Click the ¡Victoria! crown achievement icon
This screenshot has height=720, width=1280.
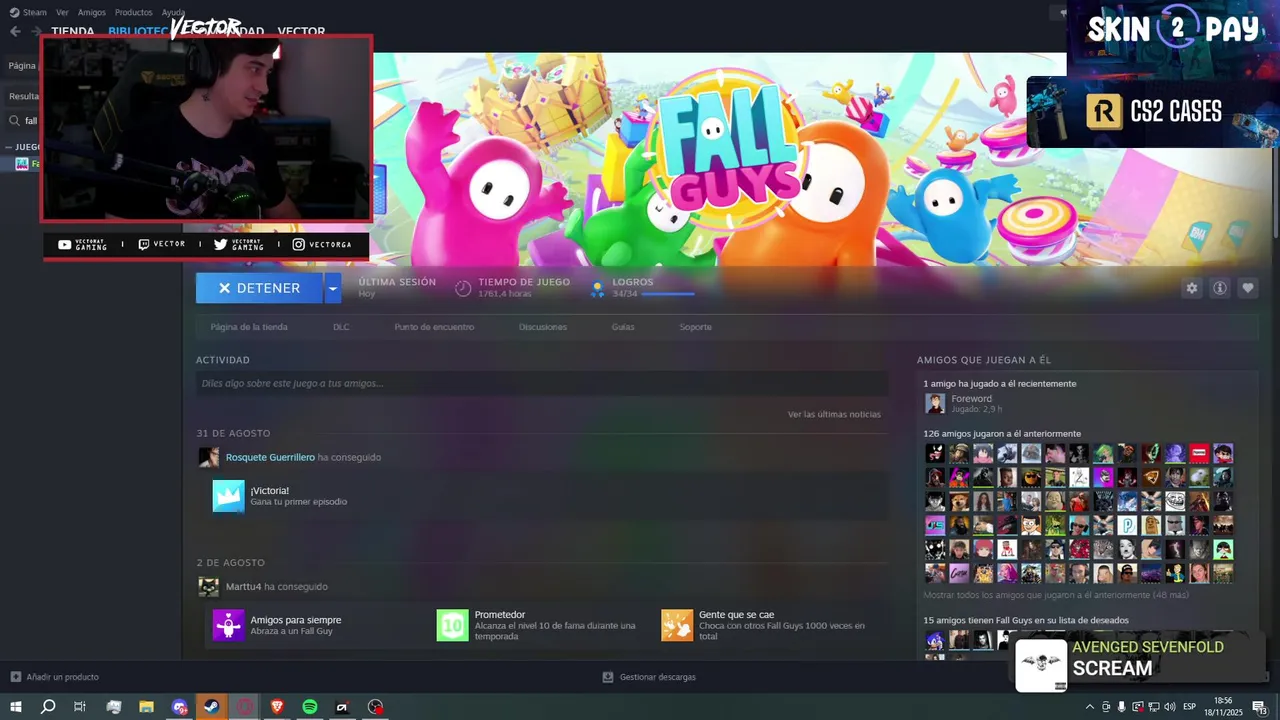(x=228, y=496)
